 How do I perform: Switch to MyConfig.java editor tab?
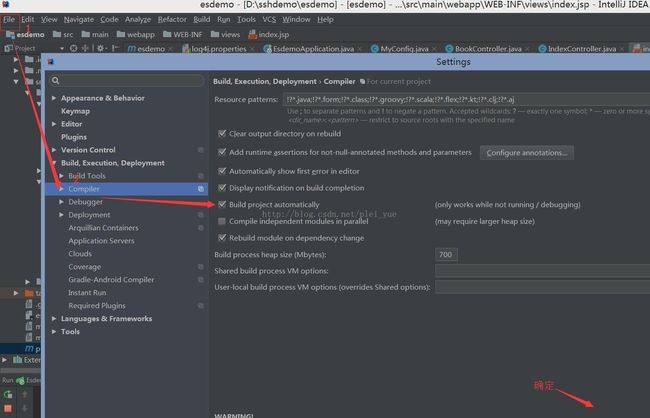[404, 49]
